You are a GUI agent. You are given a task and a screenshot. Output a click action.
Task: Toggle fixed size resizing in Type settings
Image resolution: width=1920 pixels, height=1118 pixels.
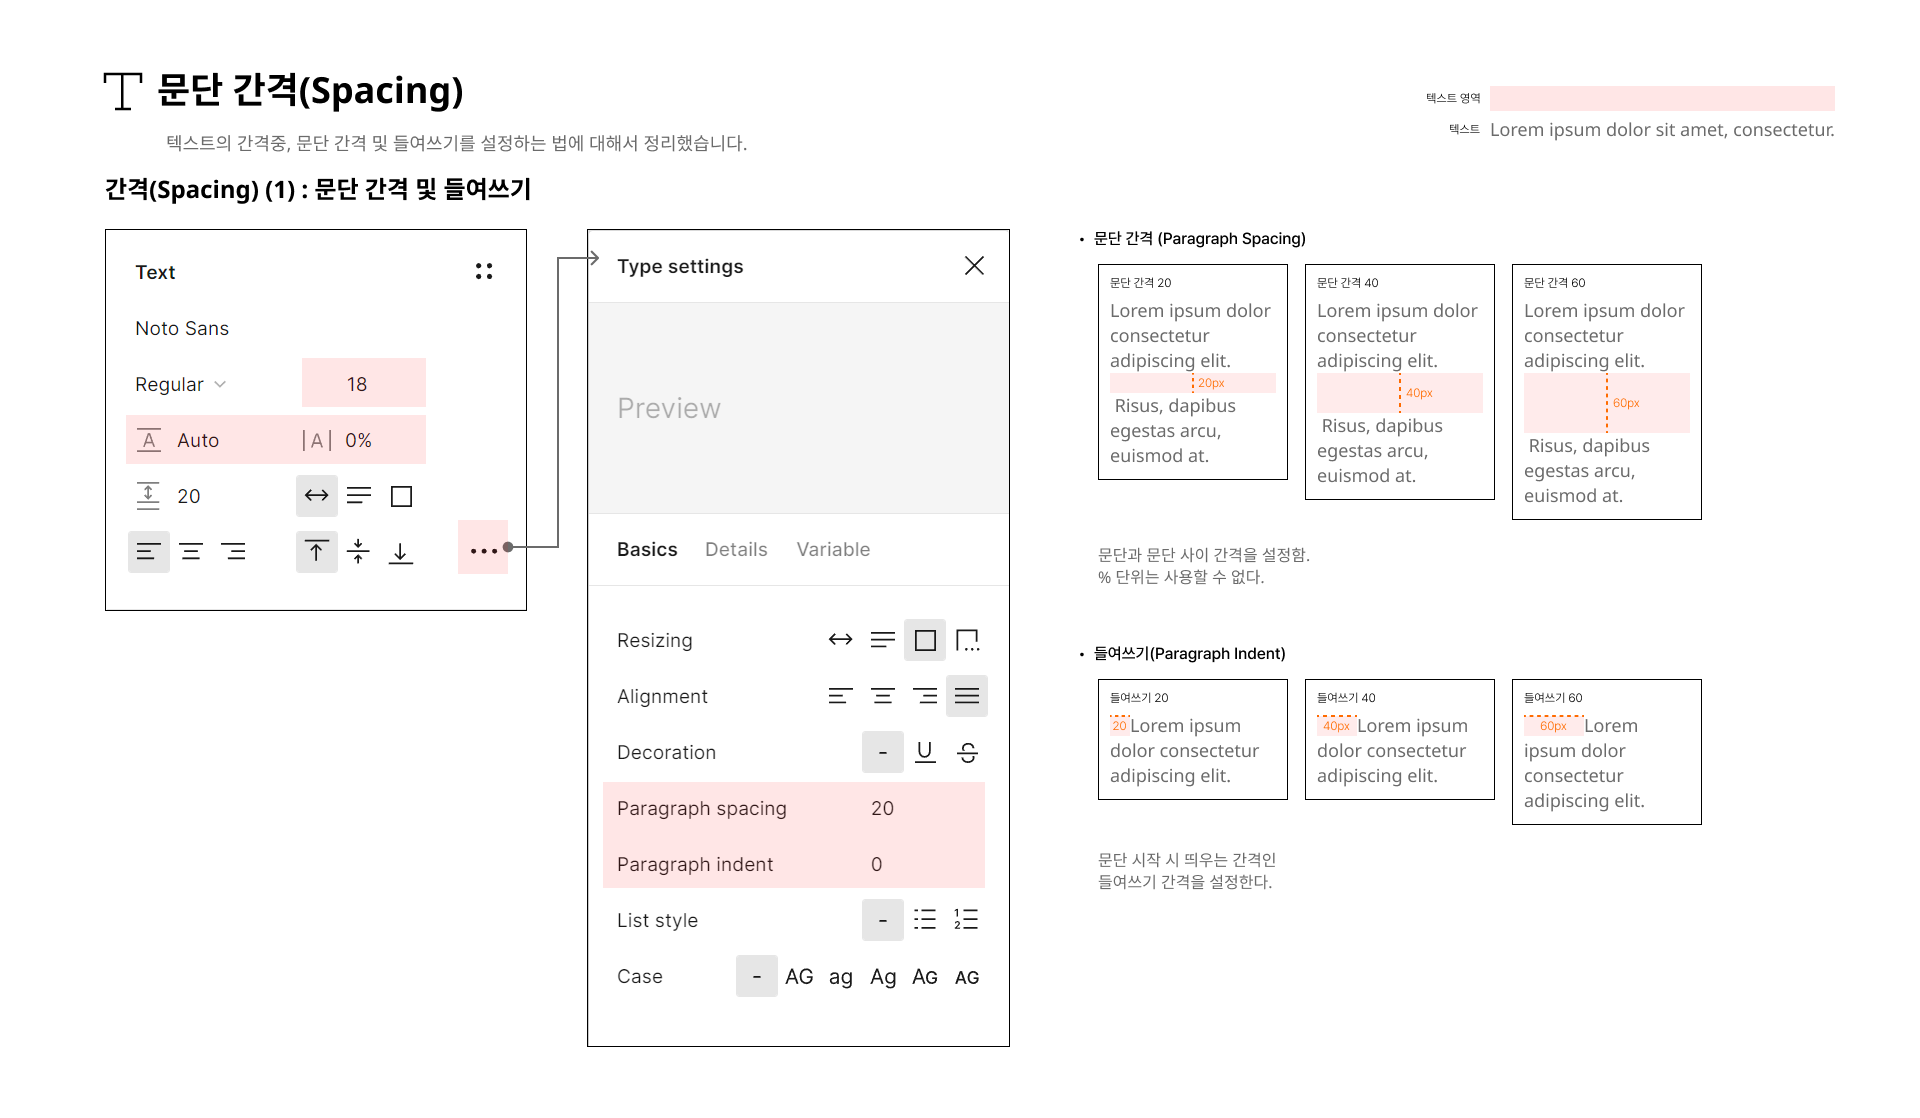(925, 640)
